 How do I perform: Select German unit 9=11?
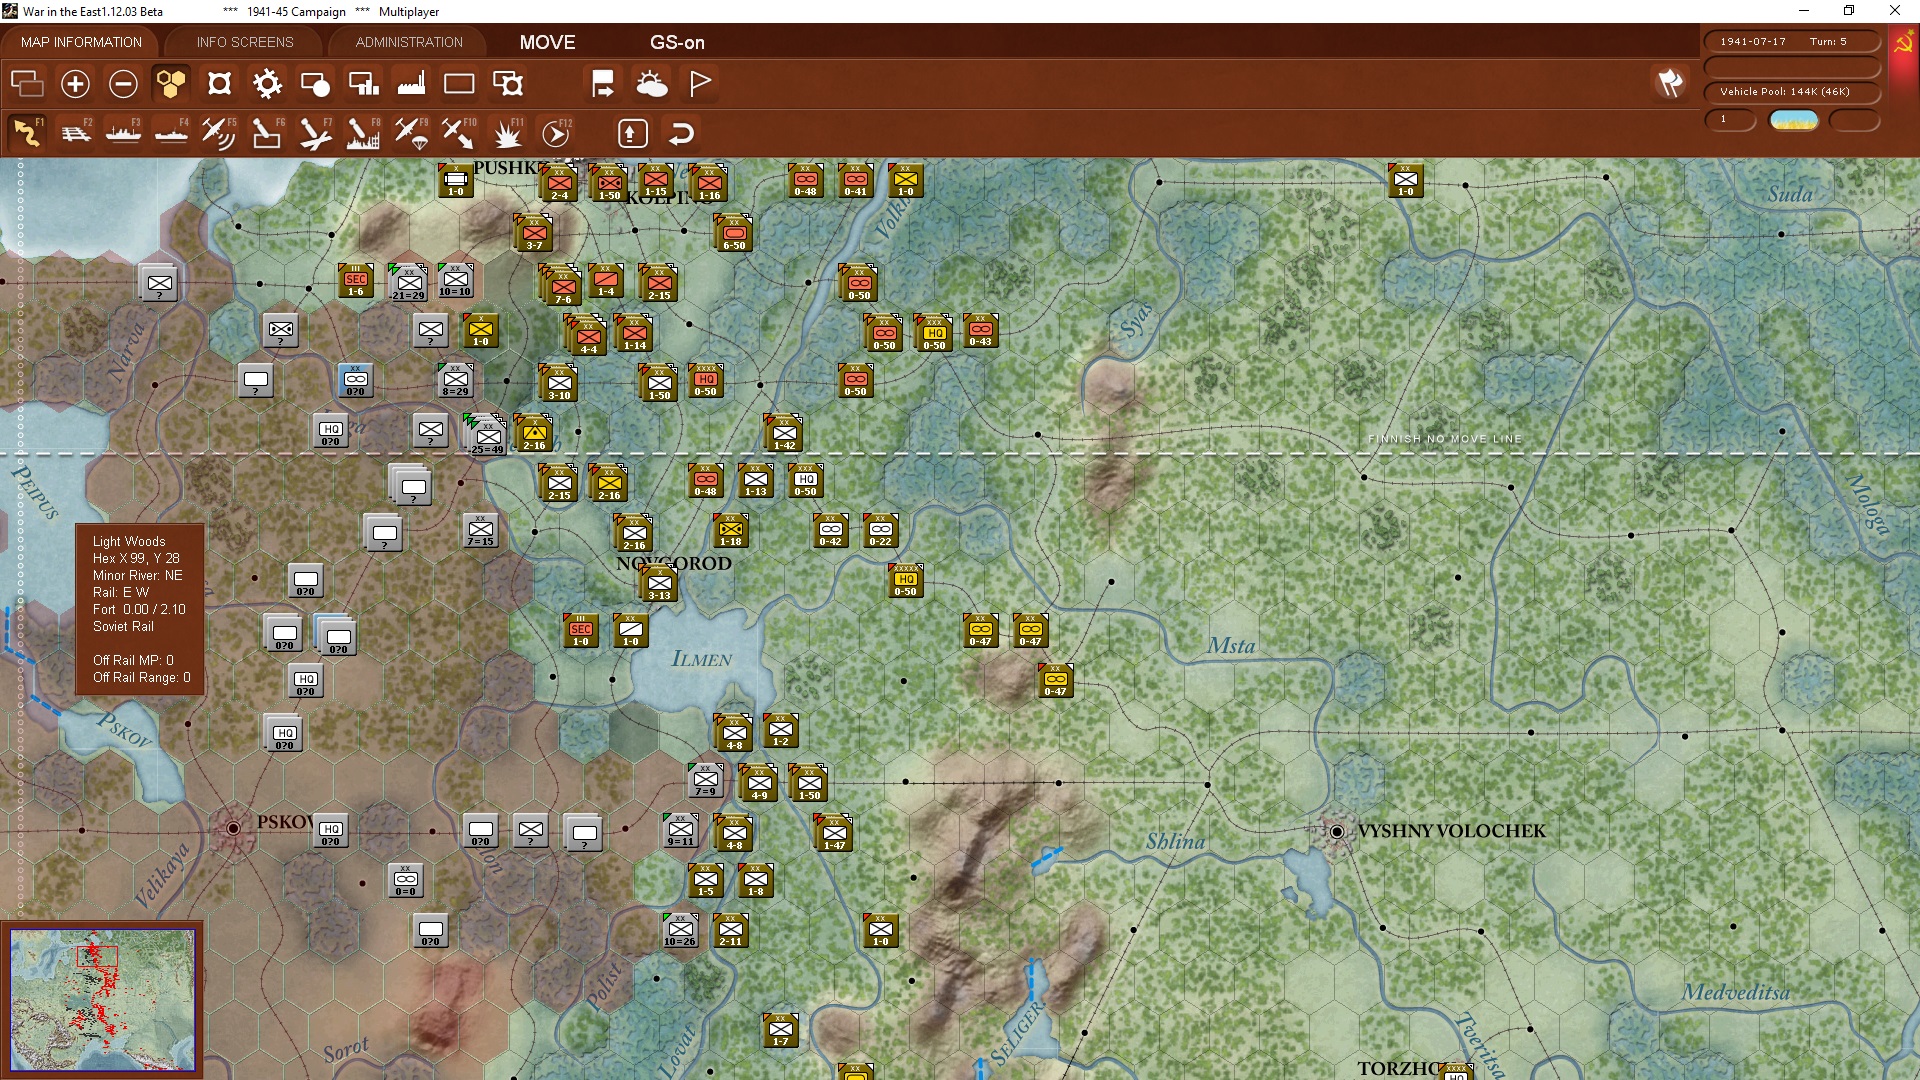[680, 830]
